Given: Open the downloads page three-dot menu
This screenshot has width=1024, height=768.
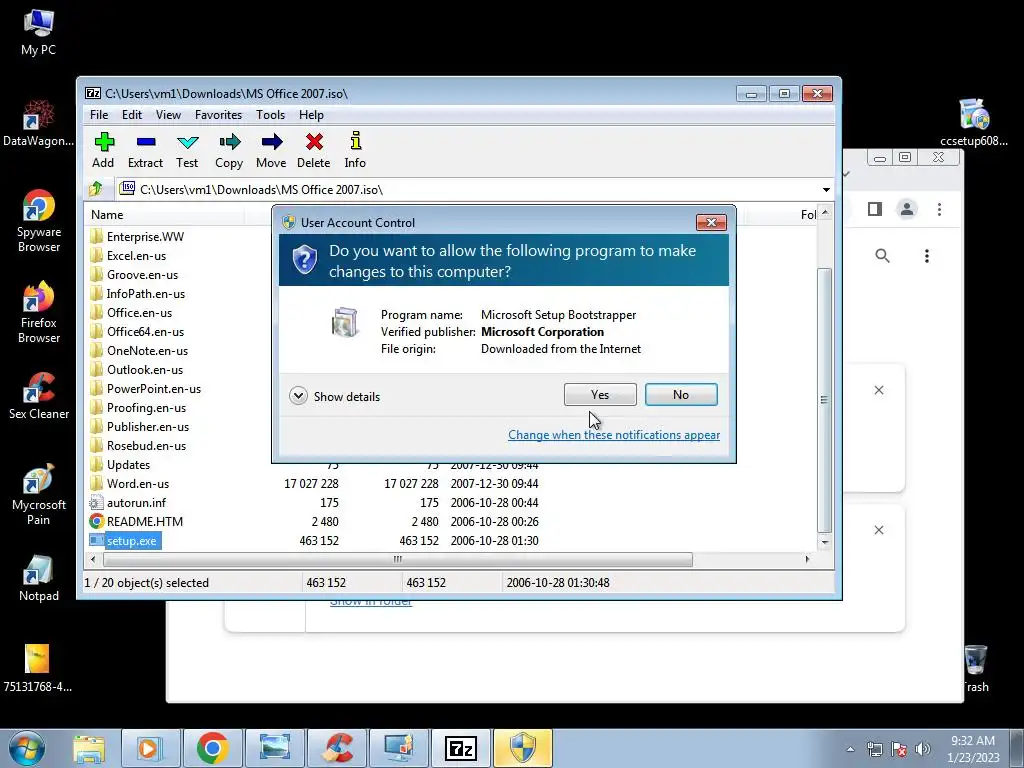Looking at the screenshot, I should point(927,256).
